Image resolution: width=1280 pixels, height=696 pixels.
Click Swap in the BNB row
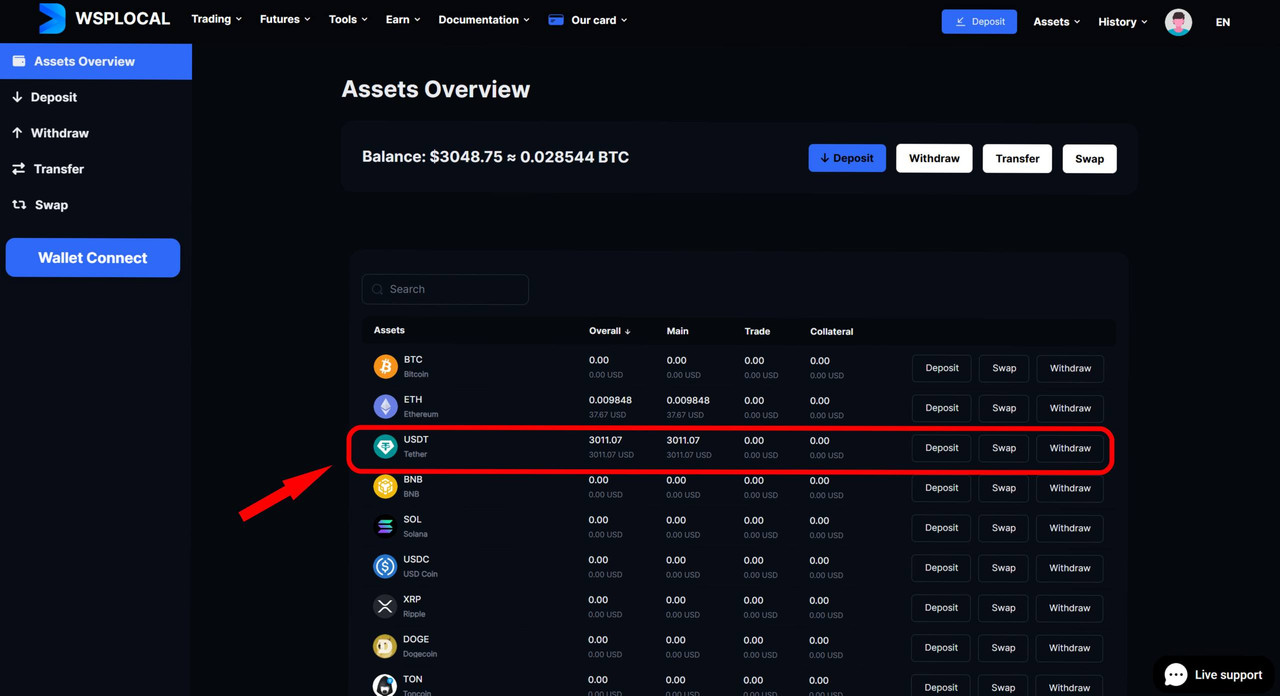(x=1004, y=488)
